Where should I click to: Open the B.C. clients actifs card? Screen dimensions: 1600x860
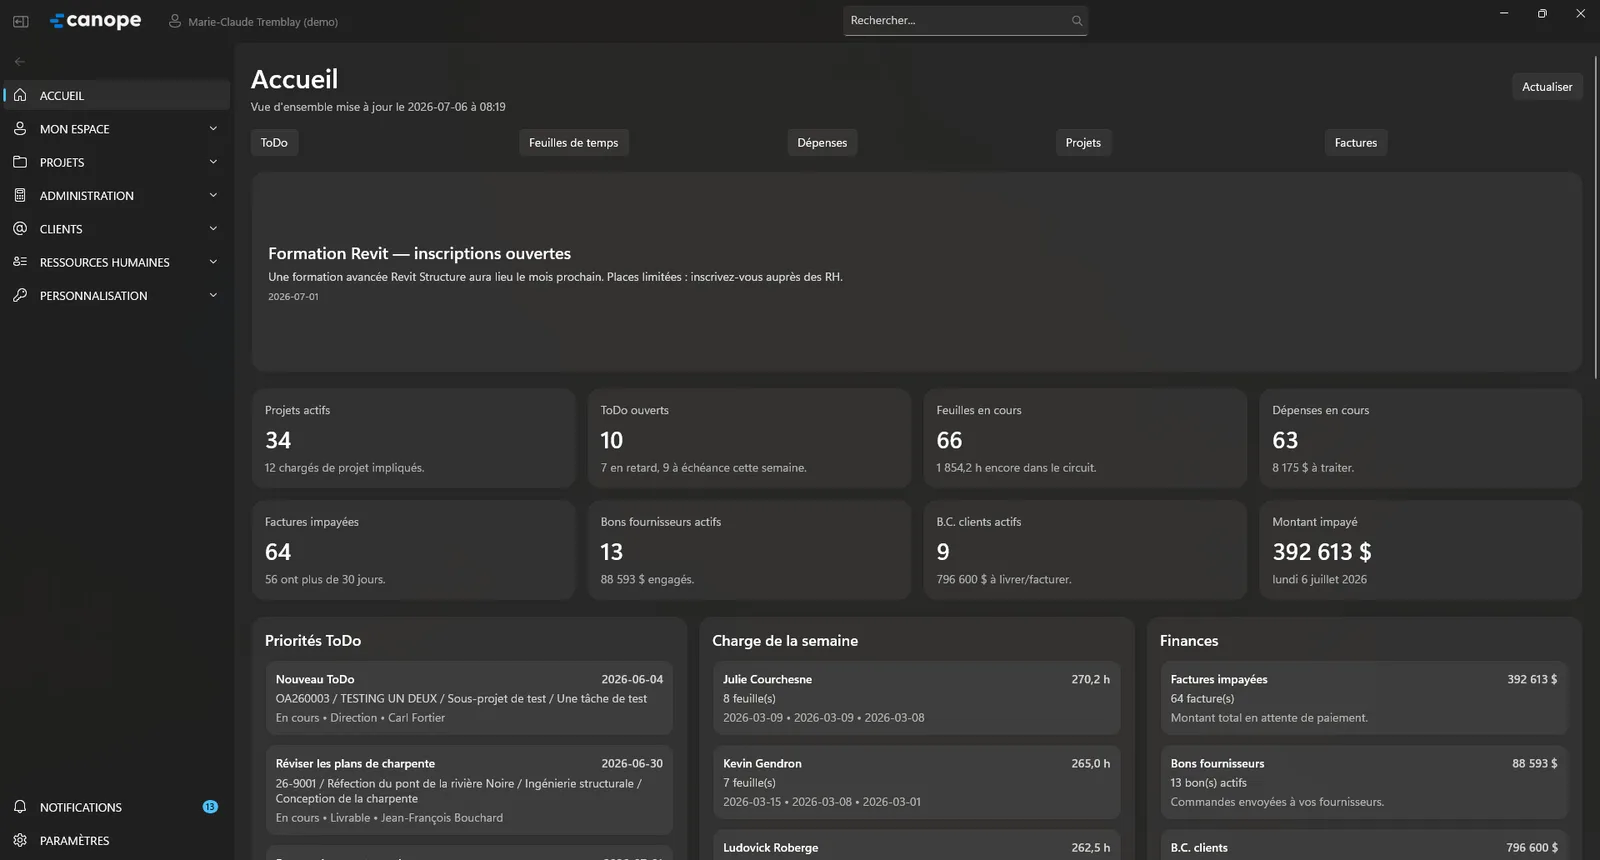coord(1085,550)
